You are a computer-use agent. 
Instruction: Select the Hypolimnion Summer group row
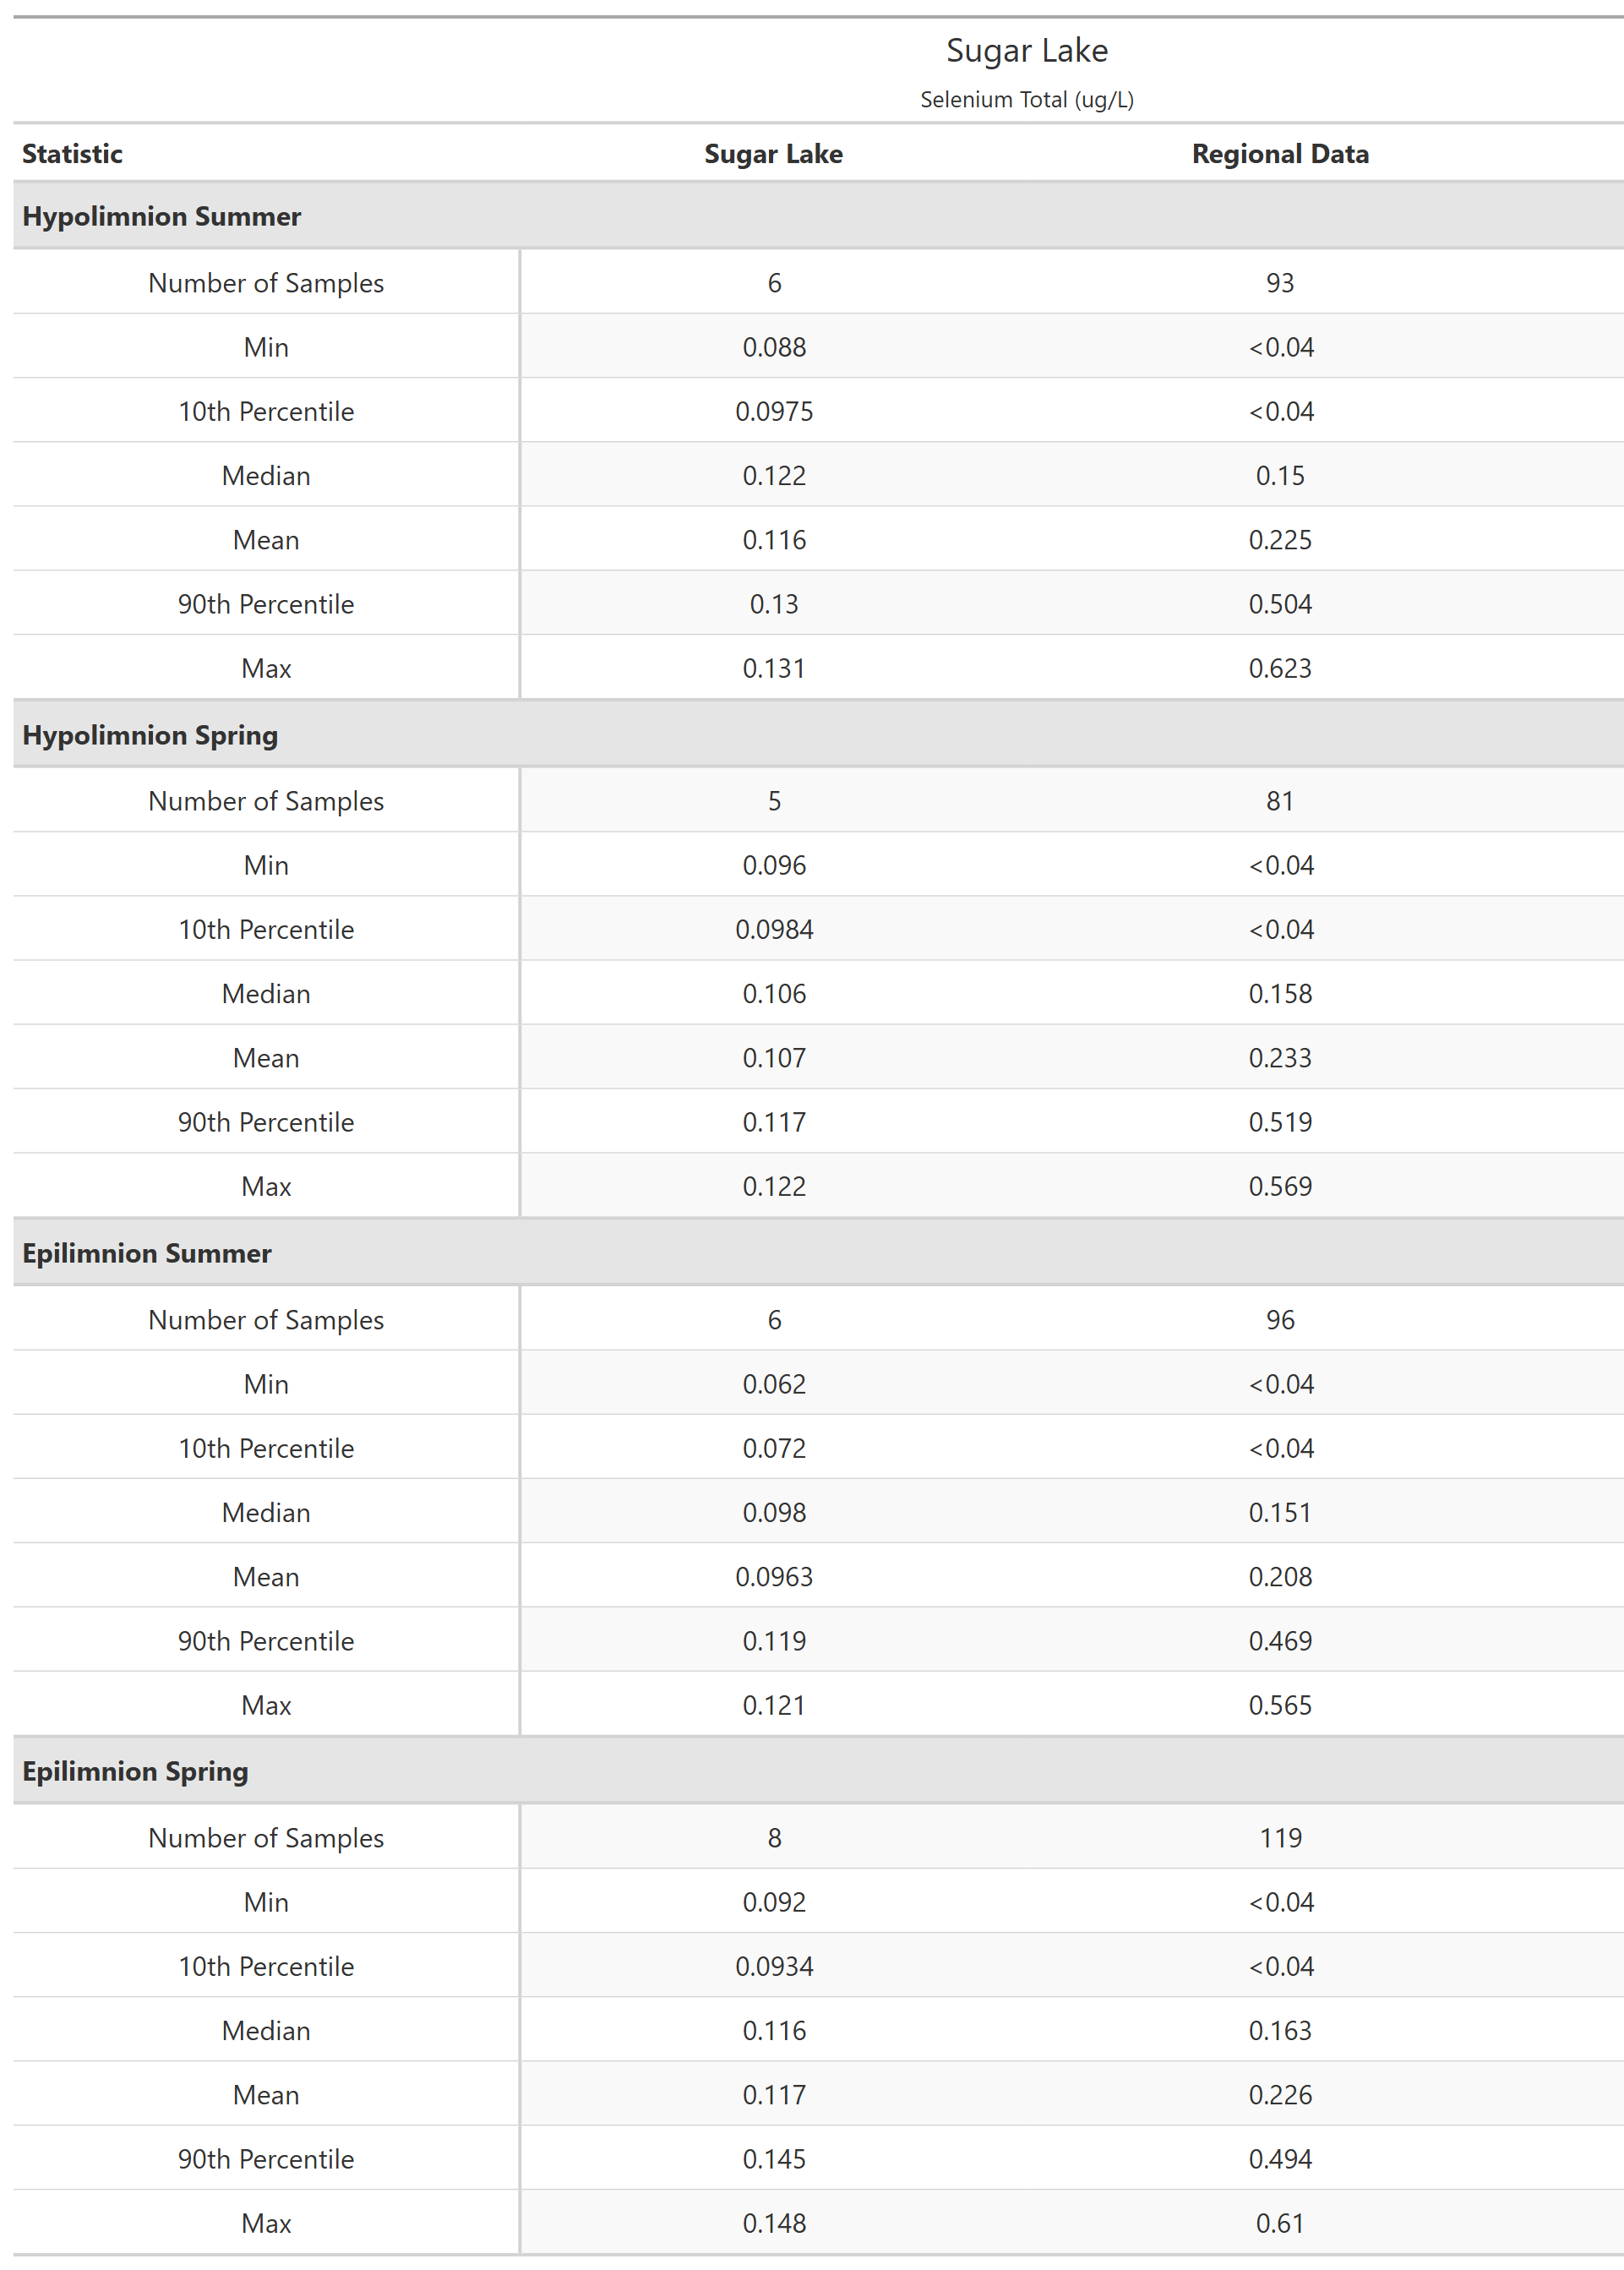161,216
